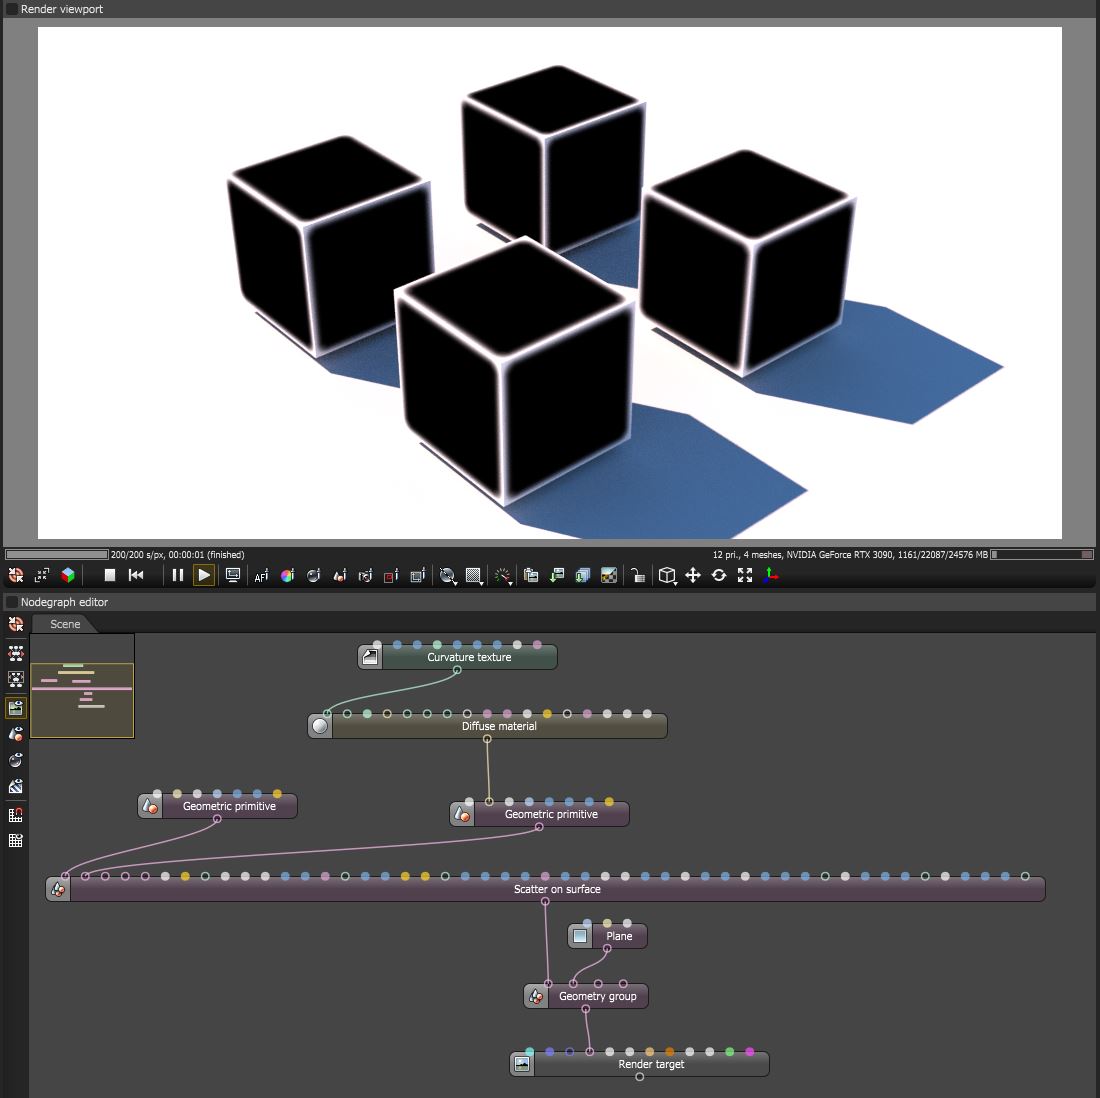This screenshot has width=1100, height=1098.
Task: Select the Curvature texture node
Action: 457,657
